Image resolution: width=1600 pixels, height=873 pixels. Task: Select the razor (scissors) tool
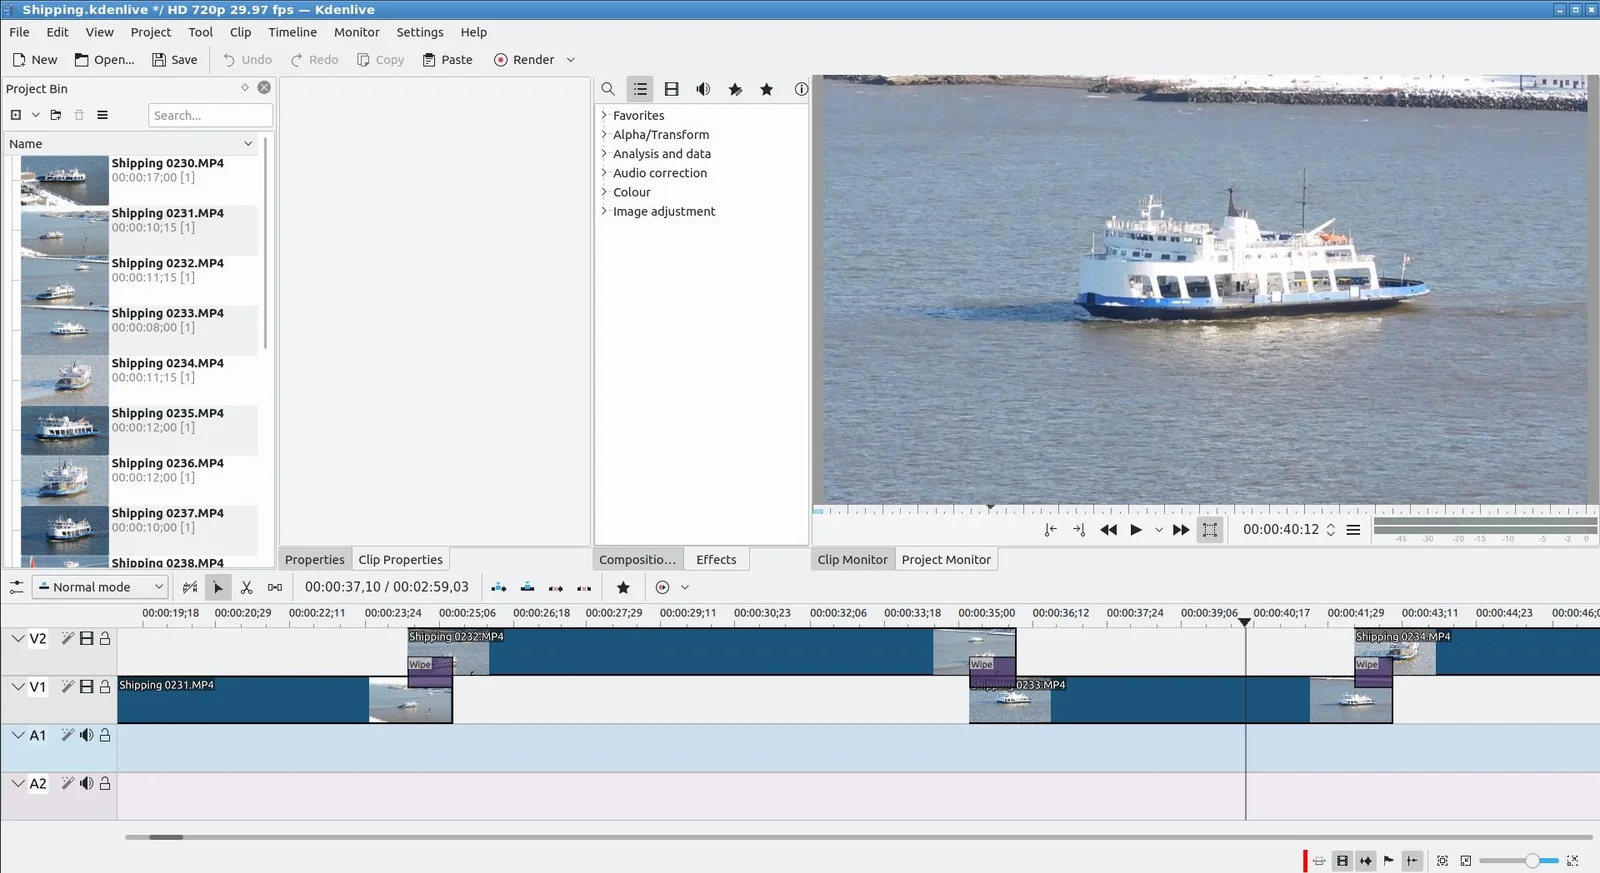246,588
